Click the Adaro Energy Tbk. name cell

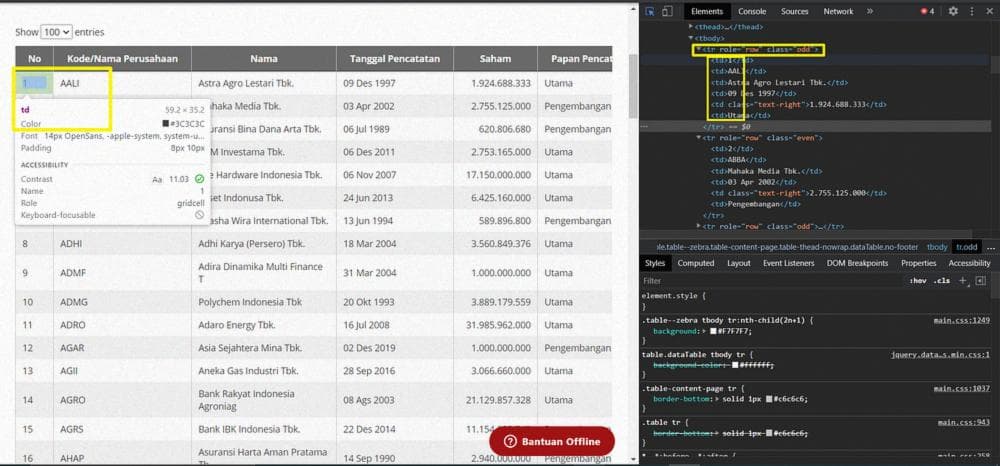(263, 325)
